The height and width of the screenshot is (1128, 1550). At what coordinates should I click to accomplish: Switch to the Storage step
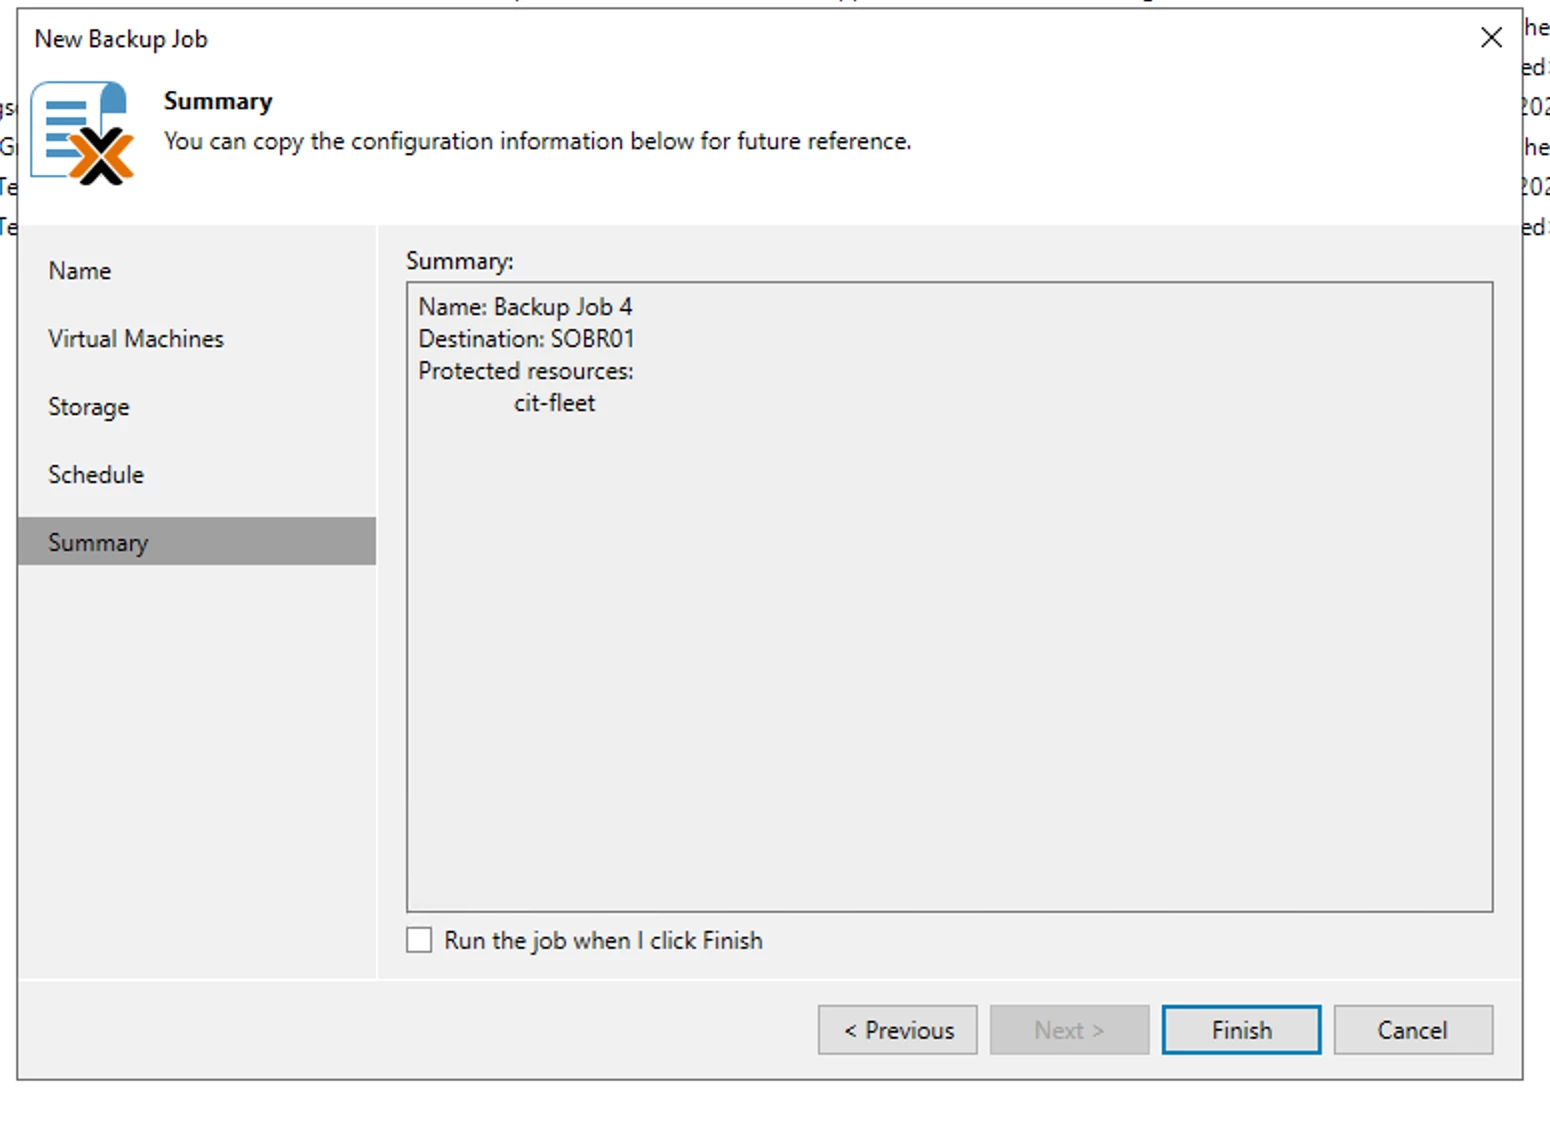coord(89,407)
